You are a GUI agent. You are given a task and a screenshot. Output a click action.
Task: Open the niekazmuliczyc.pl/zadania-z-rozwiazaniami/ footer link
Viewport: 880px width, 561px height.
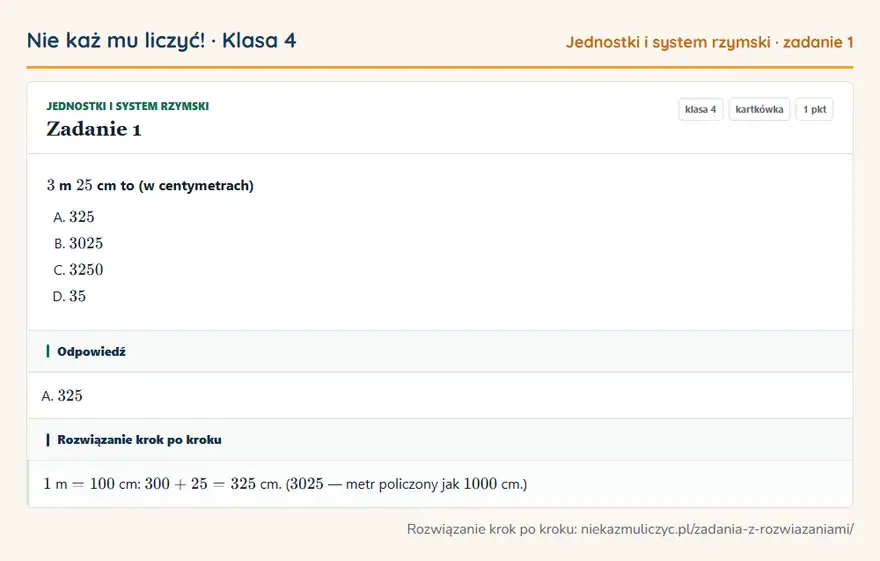717,529
